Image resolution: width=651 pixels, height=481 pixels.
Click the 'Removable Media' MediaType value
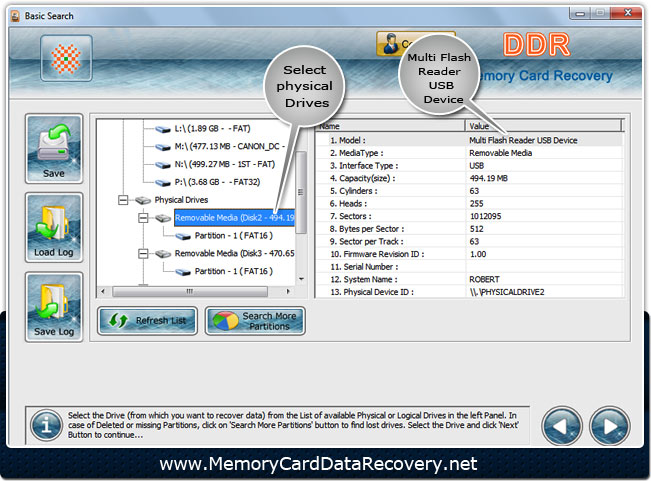[500, 153]
